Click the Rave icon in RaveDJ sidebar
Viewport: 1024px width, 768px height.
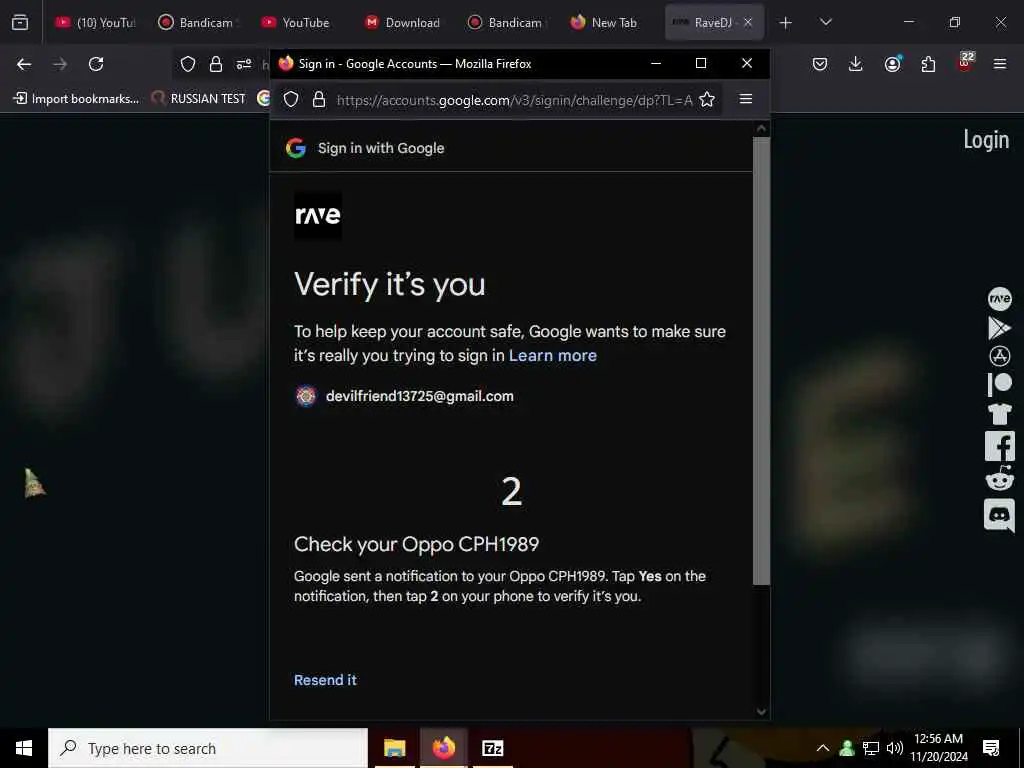point(1000,298)
